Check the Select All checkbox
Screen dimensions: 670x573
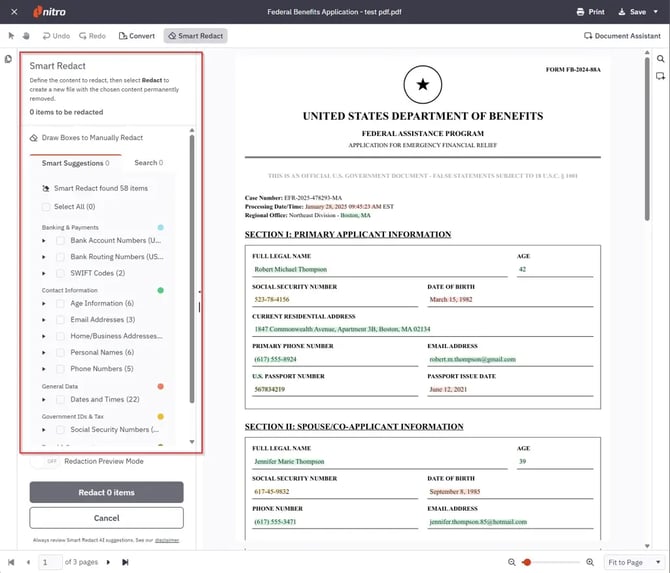point(46,207)
